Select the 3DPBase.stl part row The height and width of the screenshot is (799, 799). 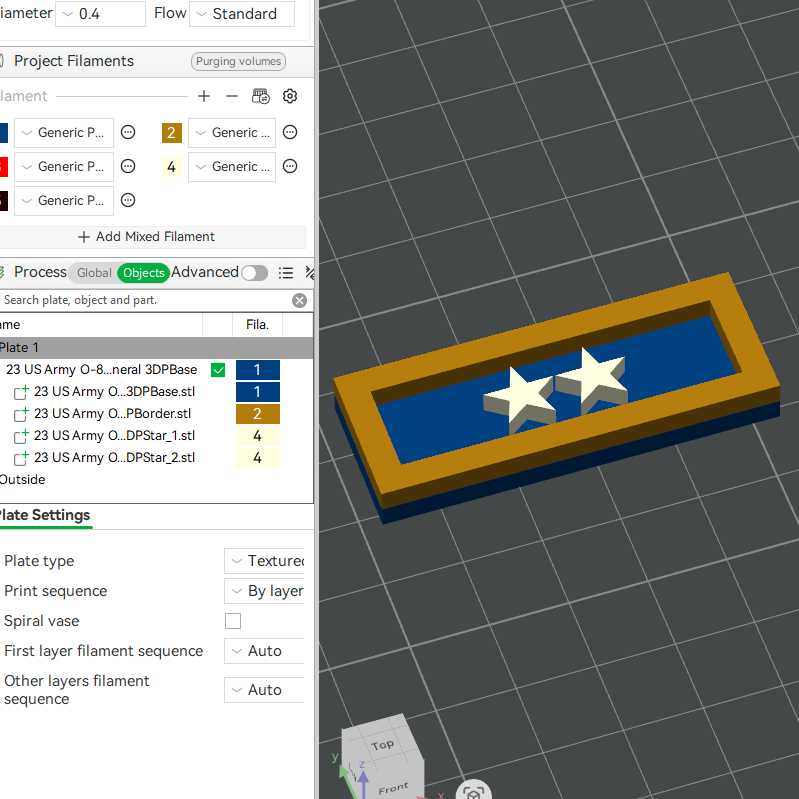point(114,392)
